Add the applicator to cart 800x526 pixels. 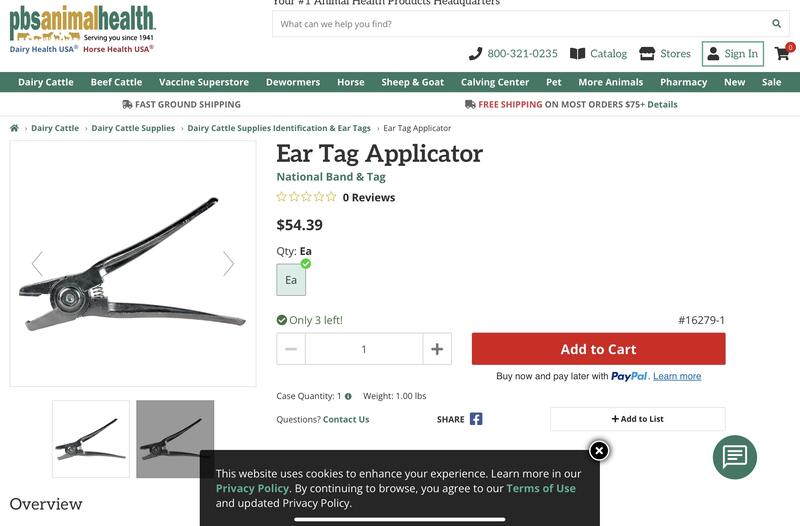click(x=598, y=349)
